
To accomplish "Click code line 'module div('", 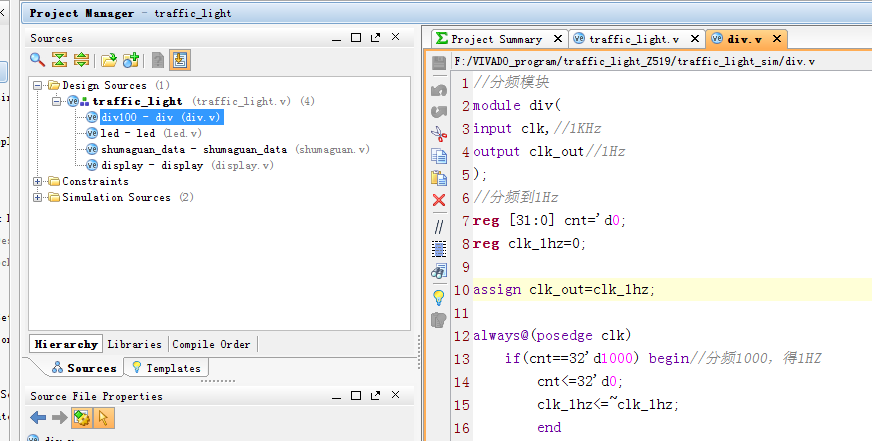I will pyautogui.click(x=517, y=105).
